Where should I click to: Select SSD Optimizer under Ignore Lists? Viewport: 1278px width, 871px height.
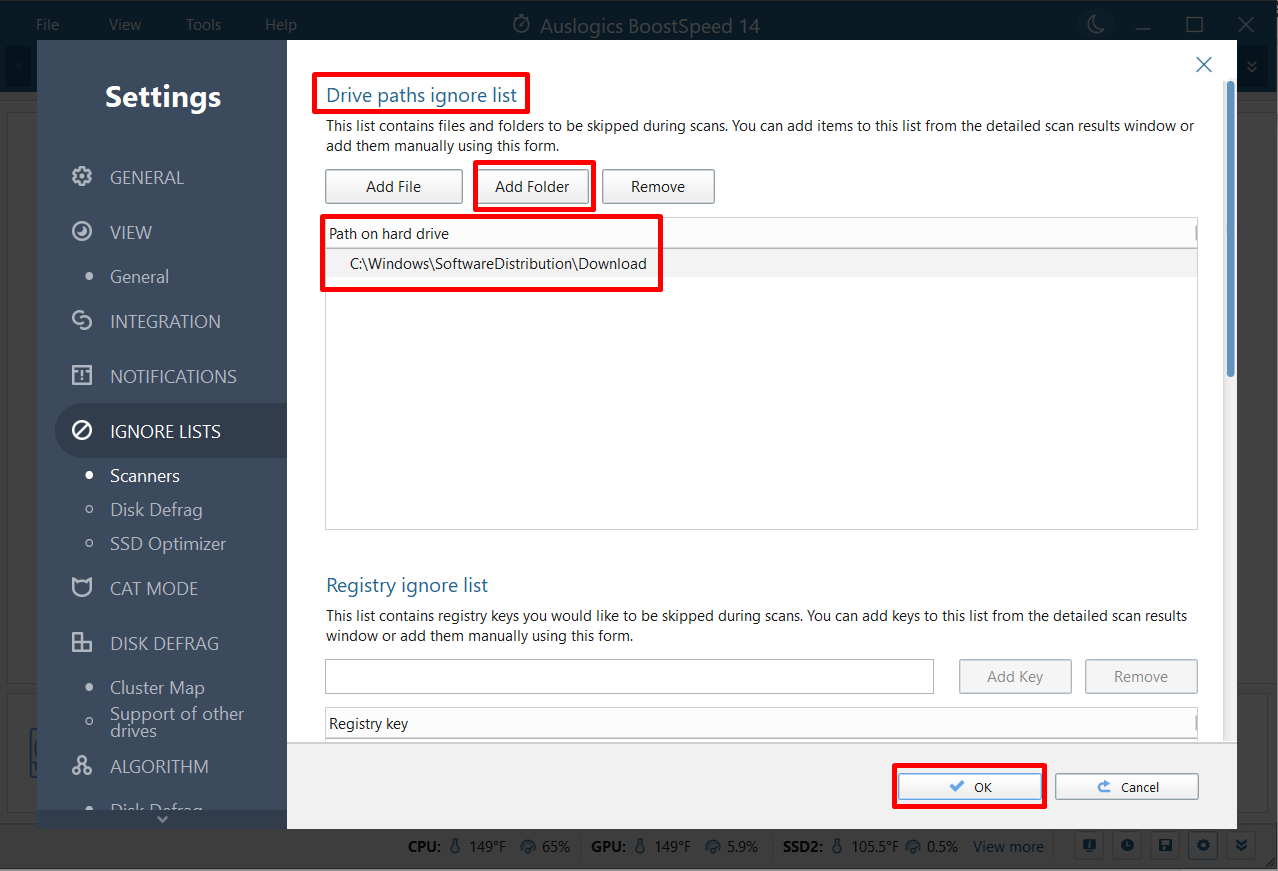click(168, 544)
